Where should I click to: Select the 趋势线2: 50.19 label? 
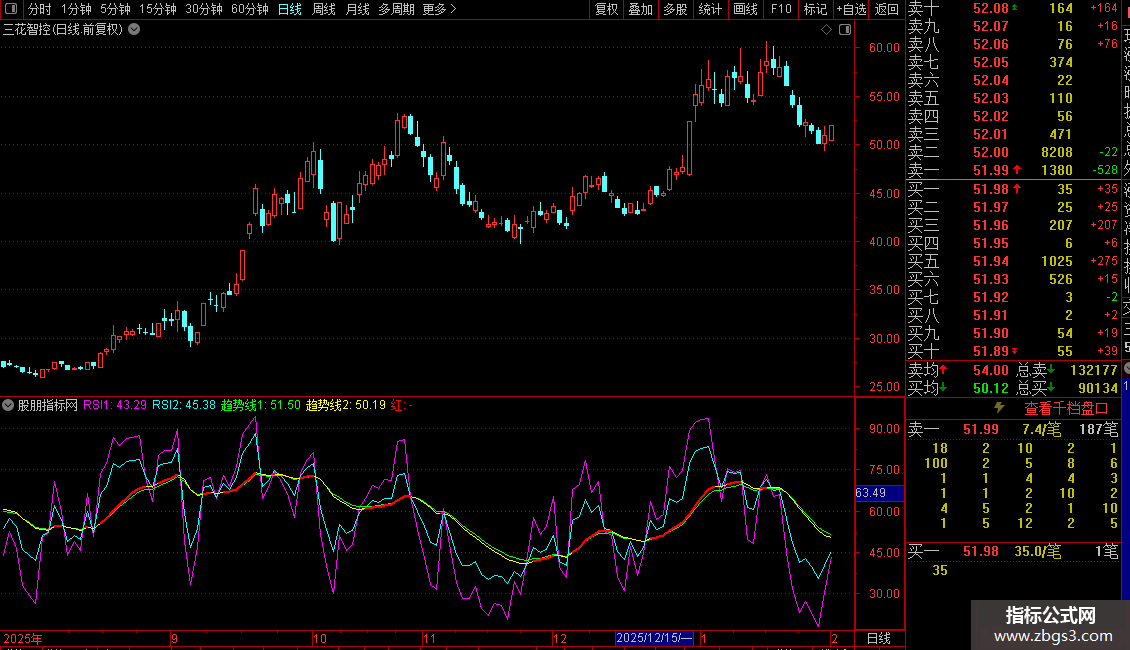click(345, 405)
